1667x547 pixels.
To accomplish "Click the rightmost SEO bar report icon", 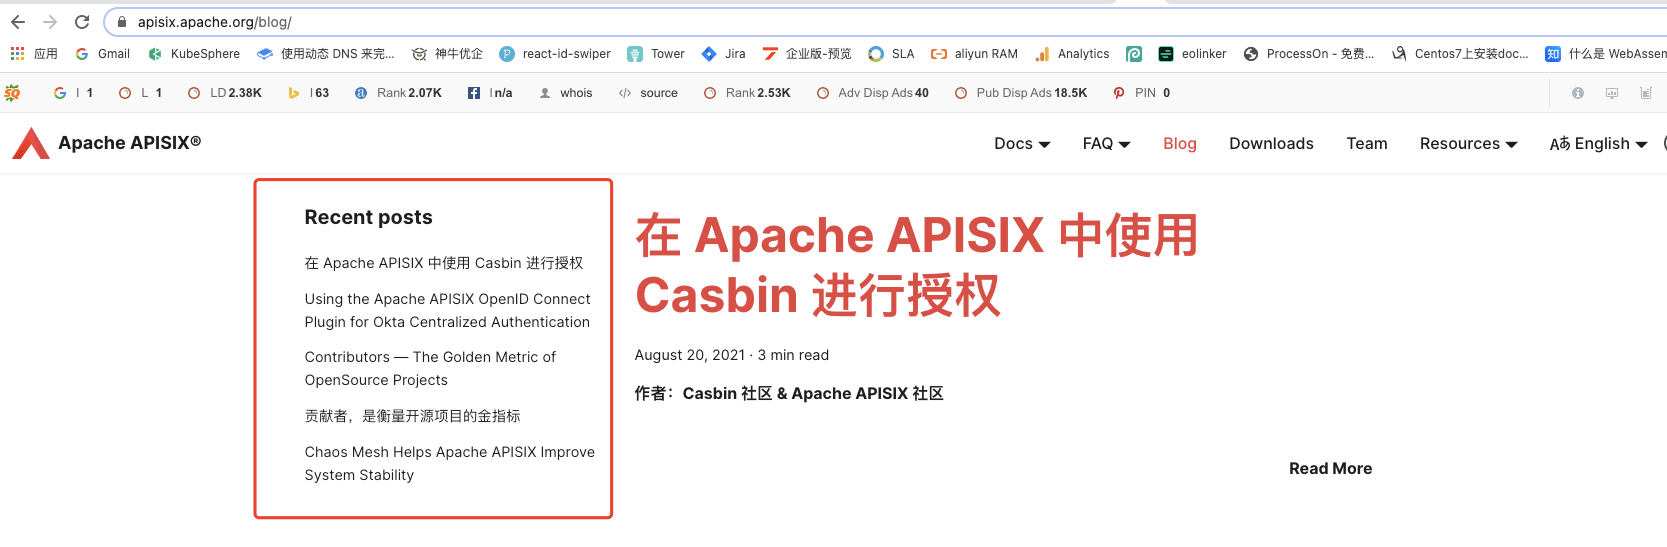I will (1646, 93).
